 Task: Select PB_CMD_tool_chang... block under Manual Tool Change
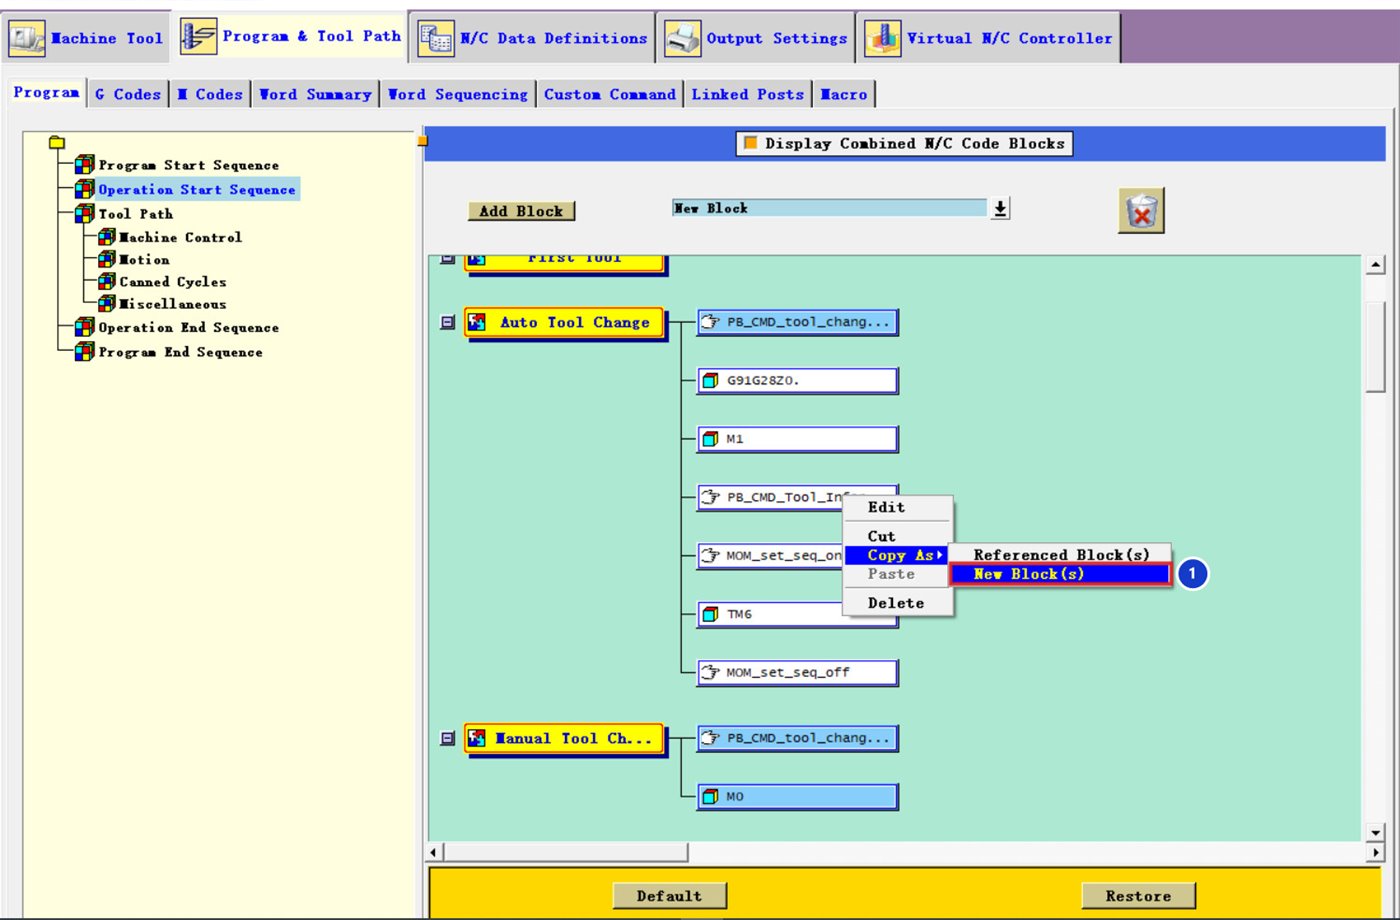coord(797,738)
